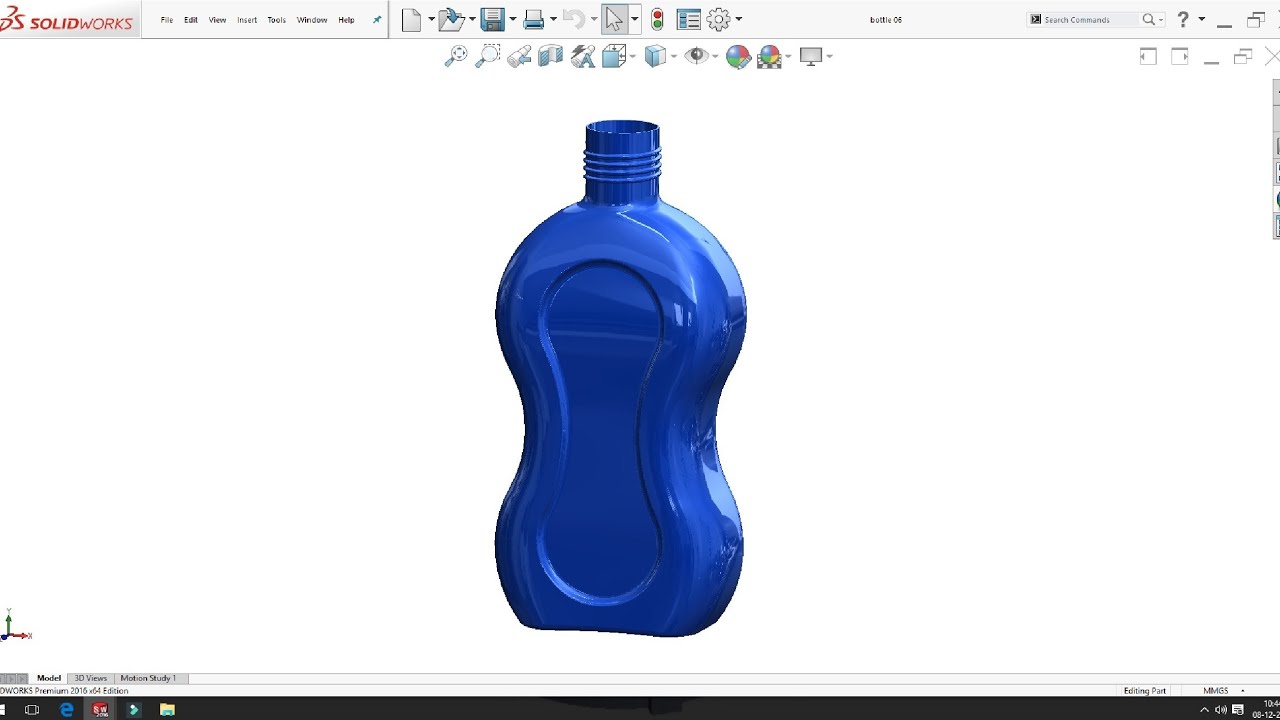This screenshot has height=720, width=1280.
Task: Open File Explorer from taskbar
Action: click(x=167, y=709)
